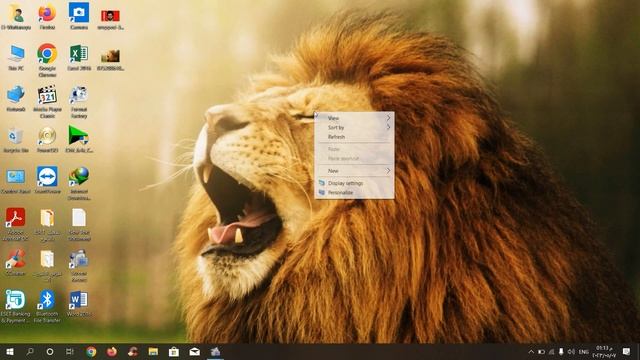Open the taskbar clock and date
Screen dimensions: 640x360
click(605, 352)
